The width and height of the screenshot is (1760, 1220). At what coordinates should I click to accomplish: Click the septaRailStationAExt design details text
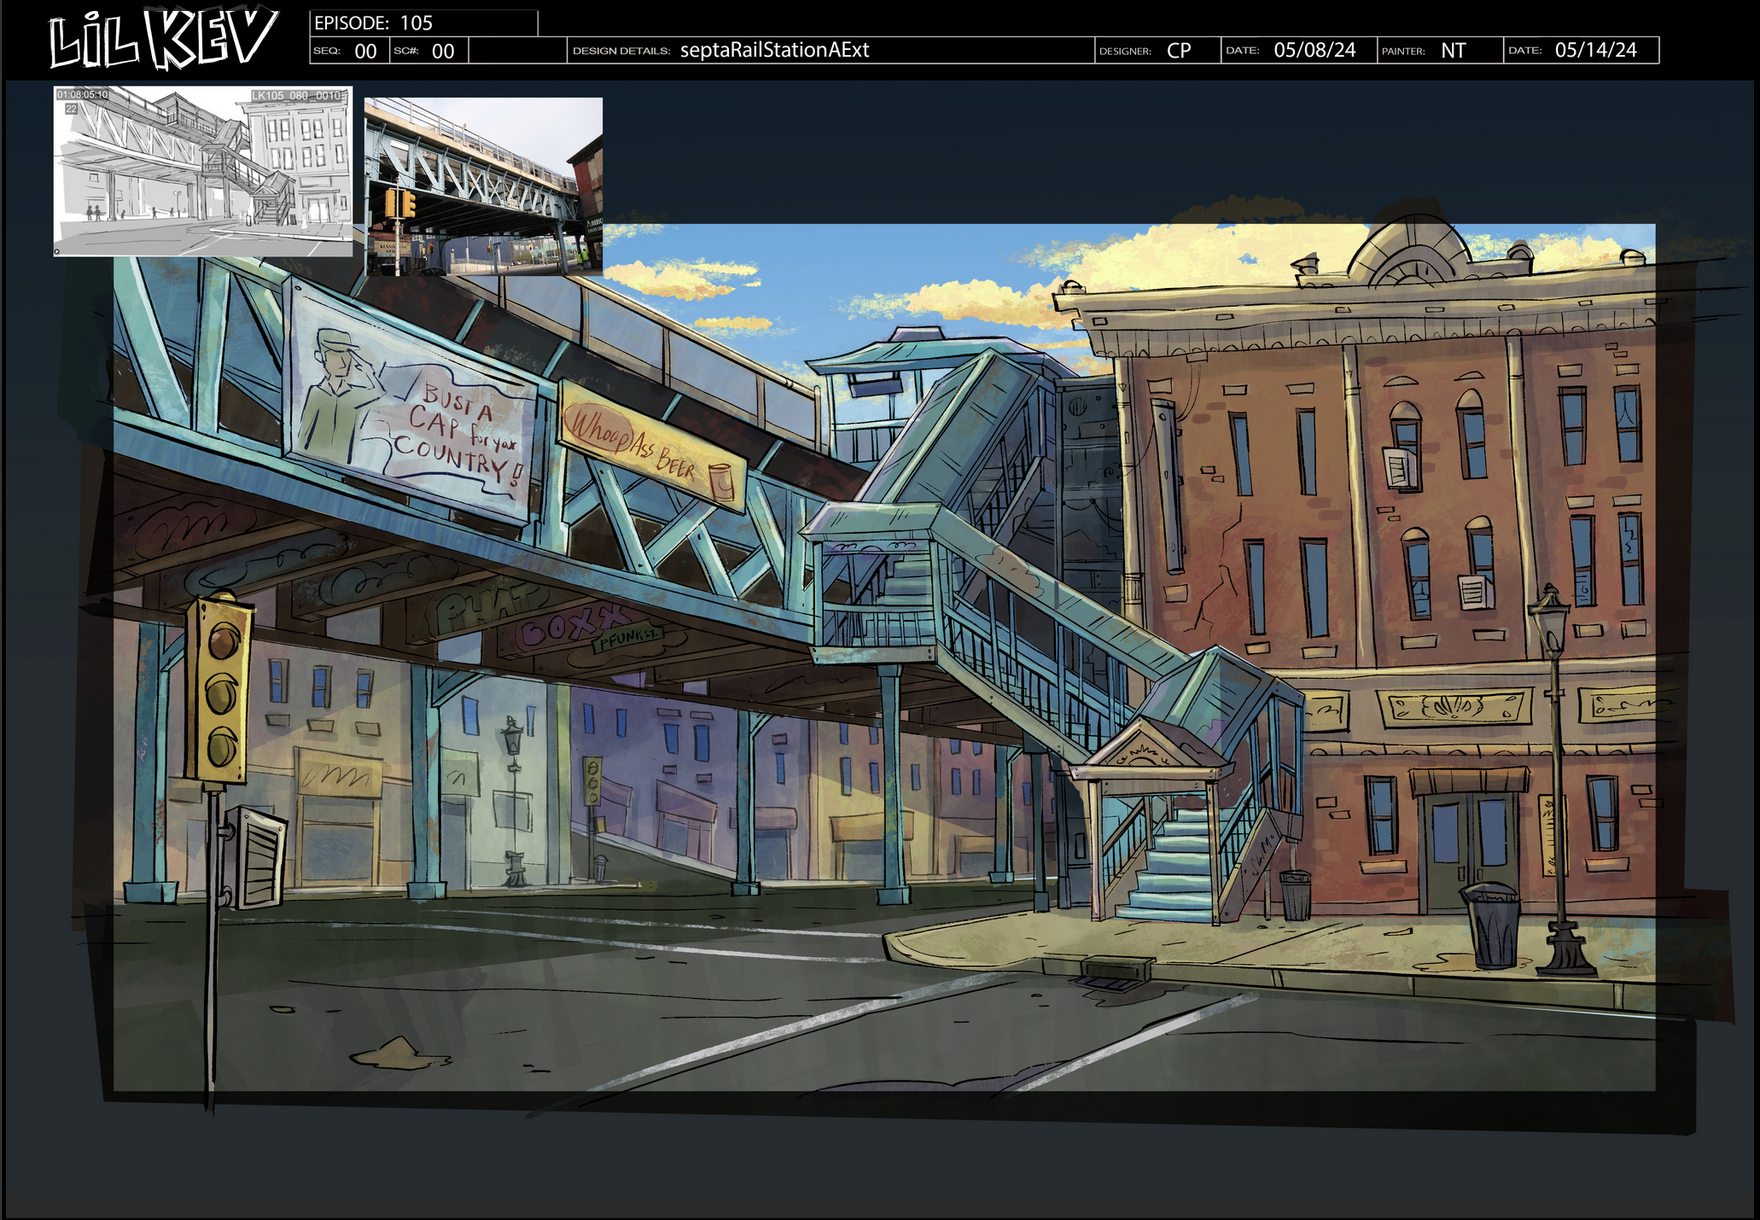774,50
